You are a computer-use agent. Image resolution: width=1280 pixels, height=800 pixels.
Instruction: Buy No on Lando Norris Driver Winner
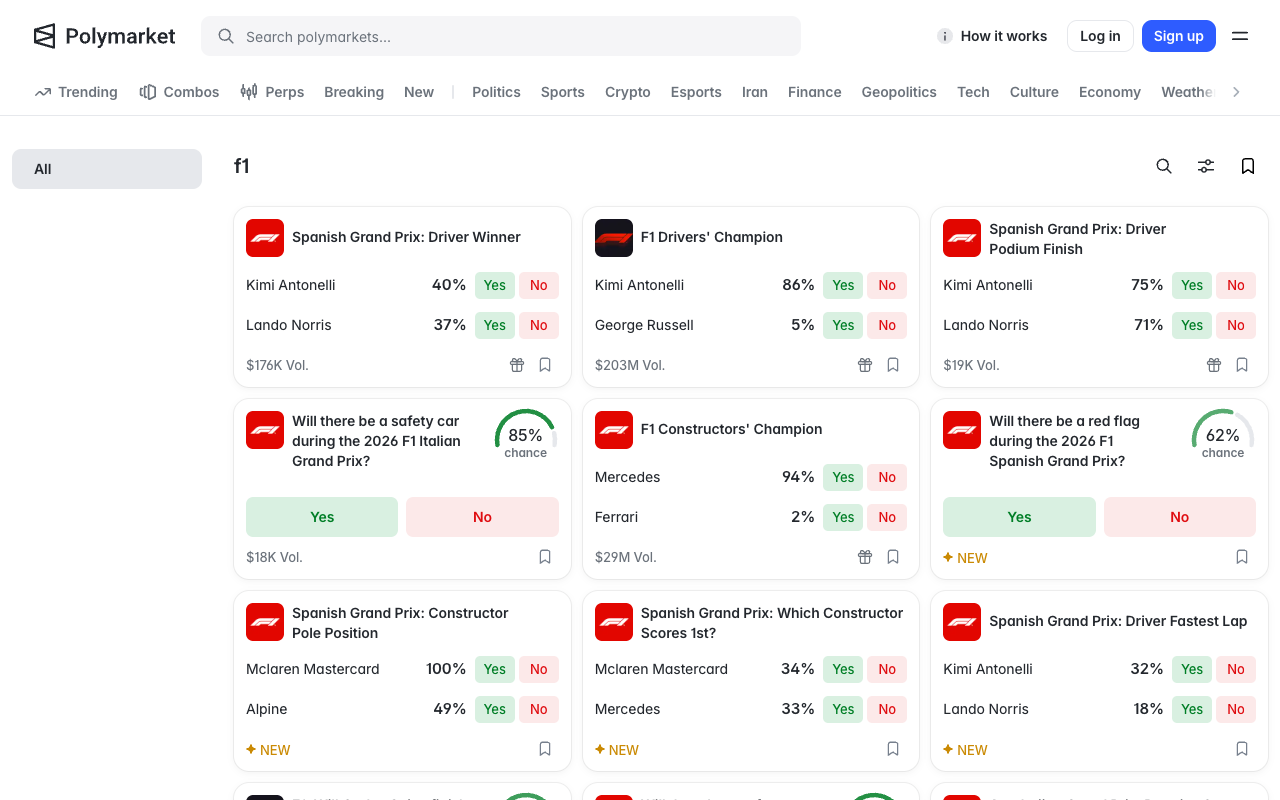click(539, 325)
